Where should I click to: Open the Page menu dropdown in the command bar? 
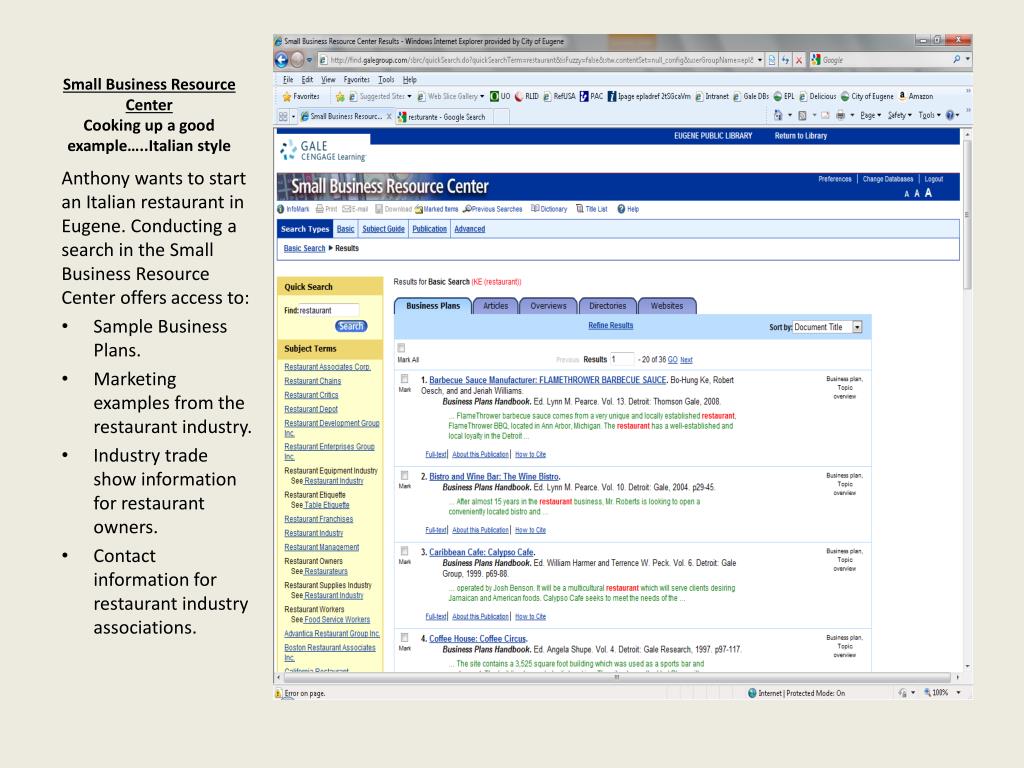click(x=871, y=116)
